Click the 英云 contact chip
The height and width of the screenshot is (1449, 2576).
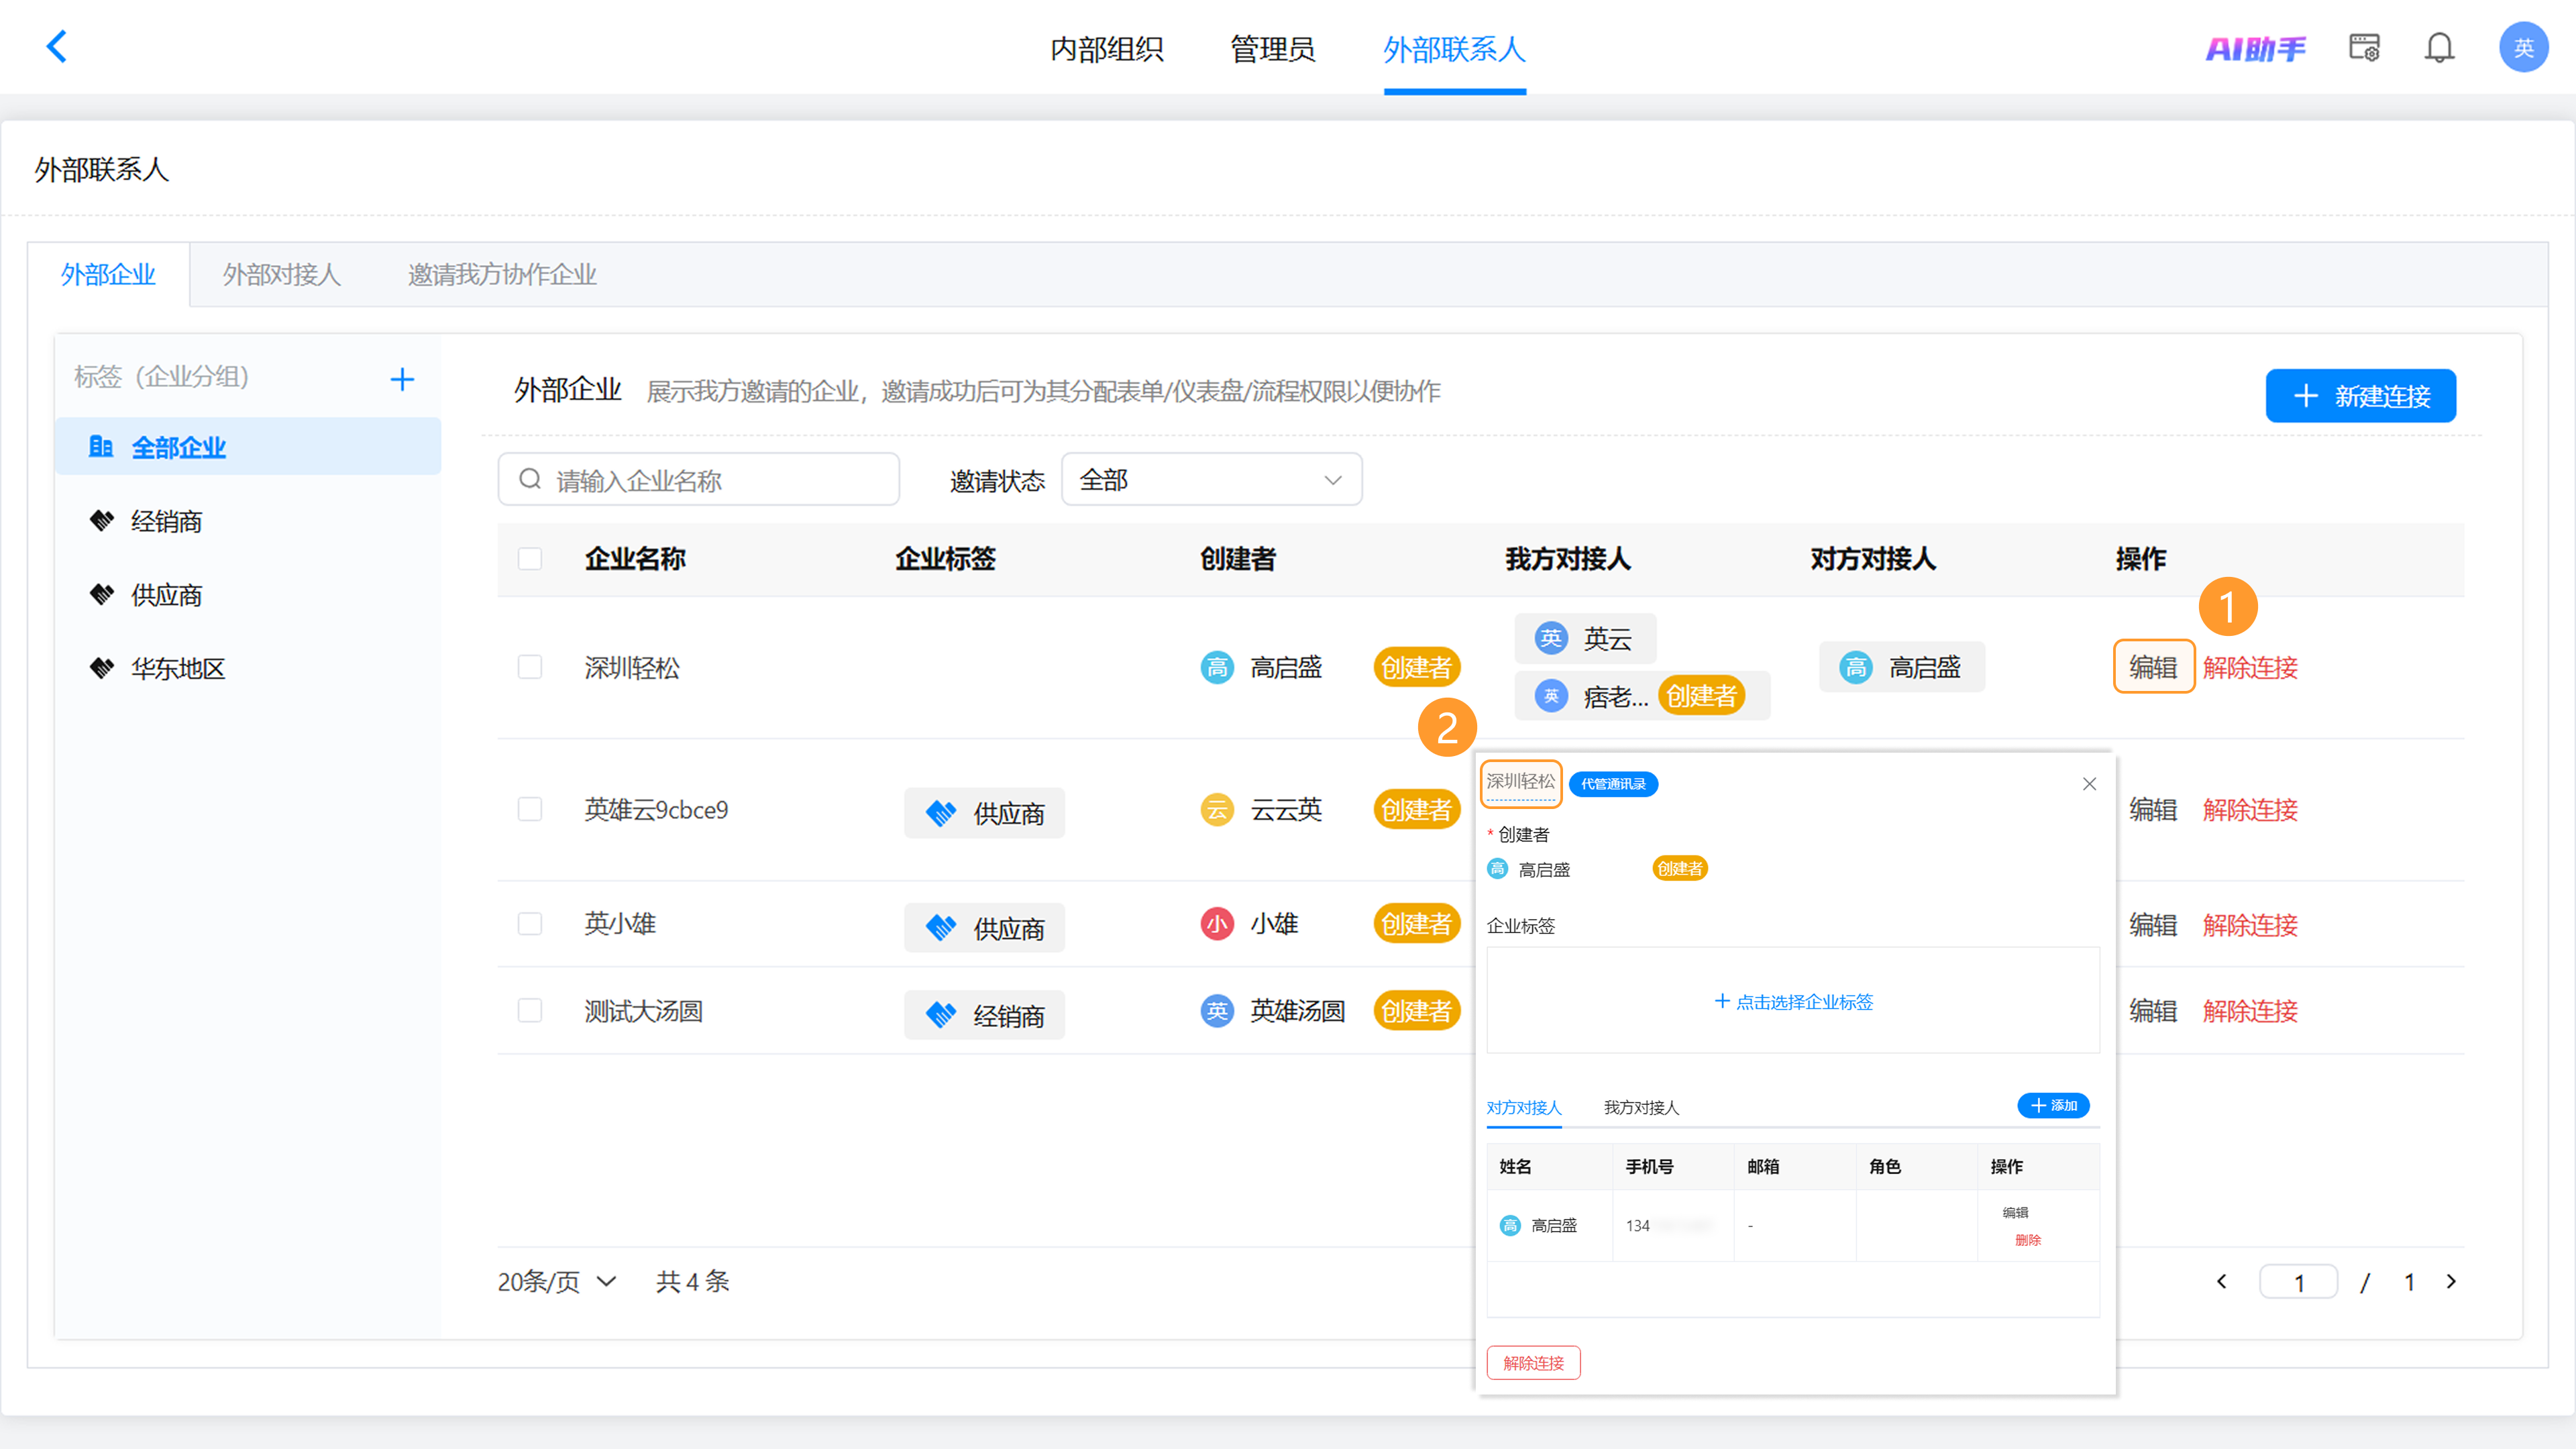[1586, 638]
